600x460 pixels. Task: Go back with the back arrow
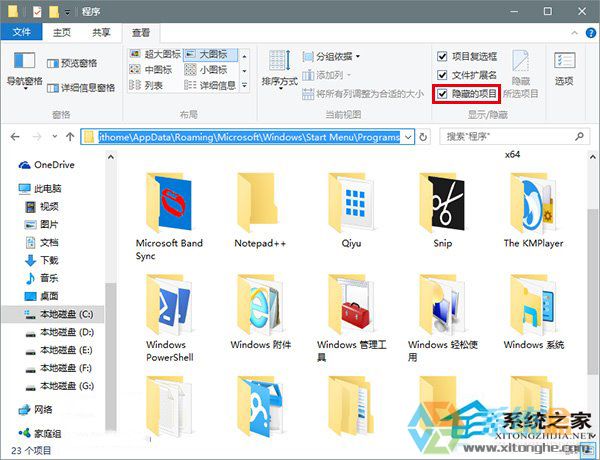[x=15, y=137]
